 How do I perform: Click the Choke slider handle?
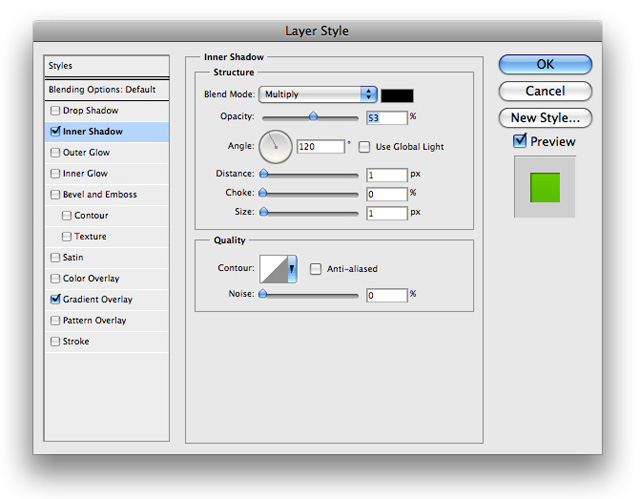click(x=263, y=193)
